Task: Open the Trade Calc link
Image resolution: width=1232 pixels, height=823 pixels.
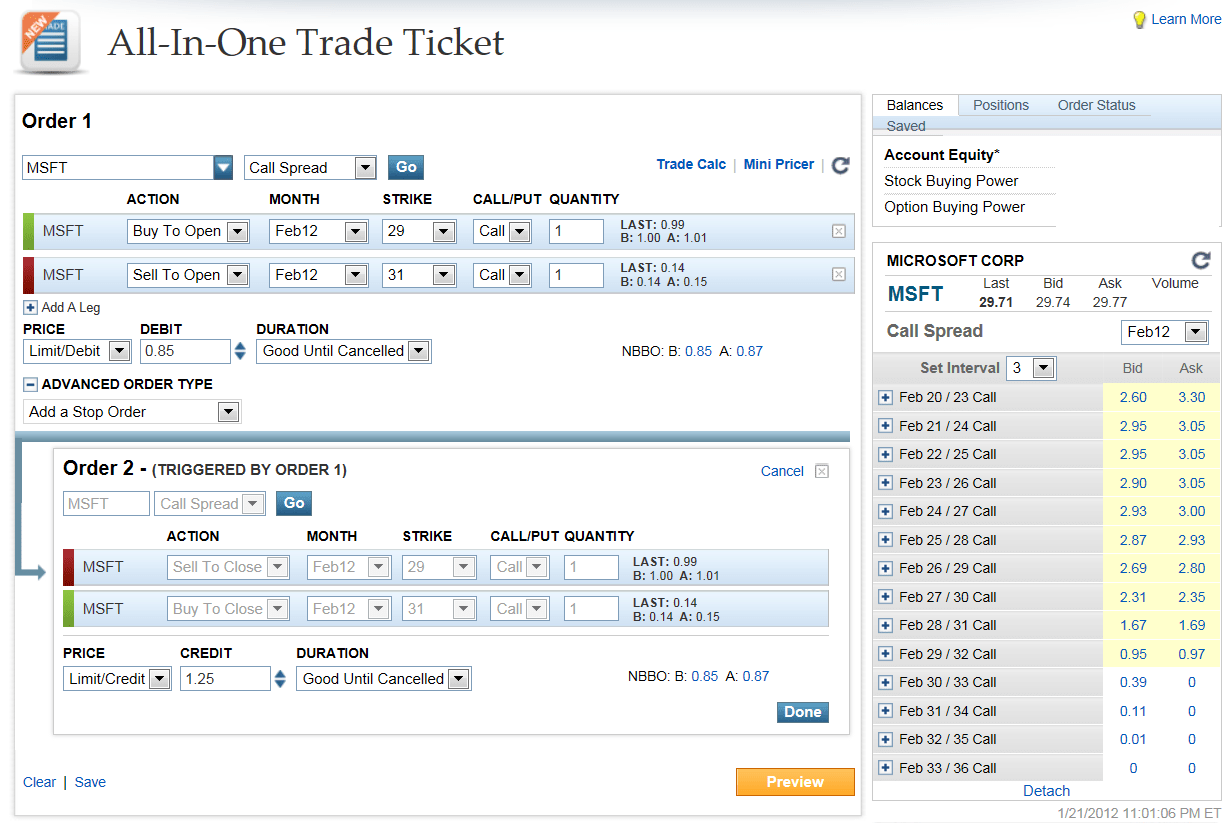Action: (x=691, y=164)
